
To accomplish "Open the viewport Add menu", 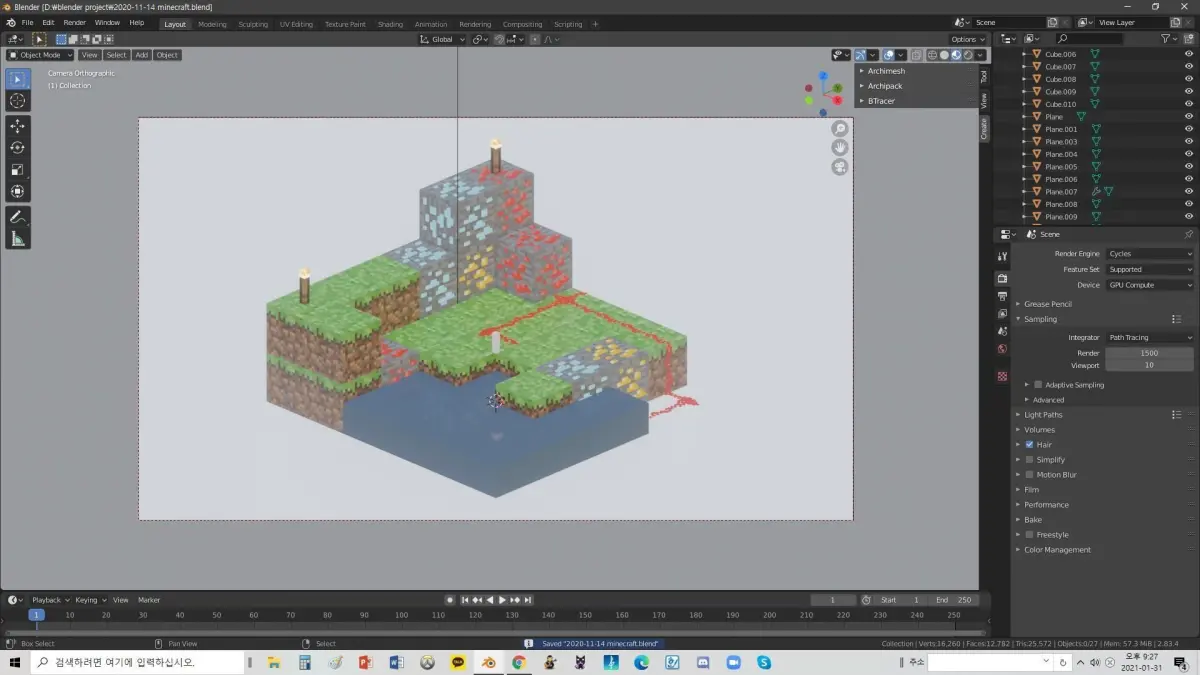I will [142, 55].
